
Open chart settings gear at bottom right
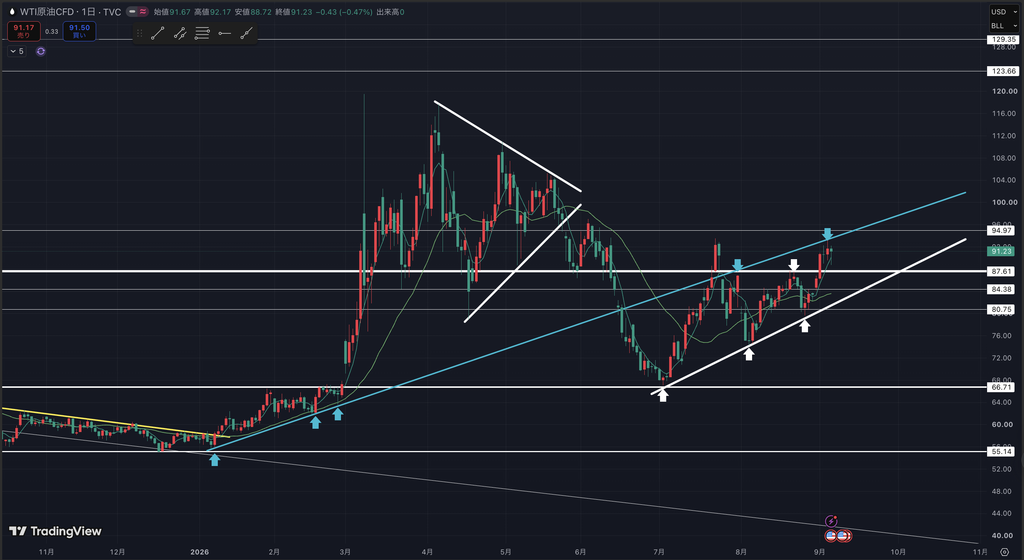[1004, 552]
